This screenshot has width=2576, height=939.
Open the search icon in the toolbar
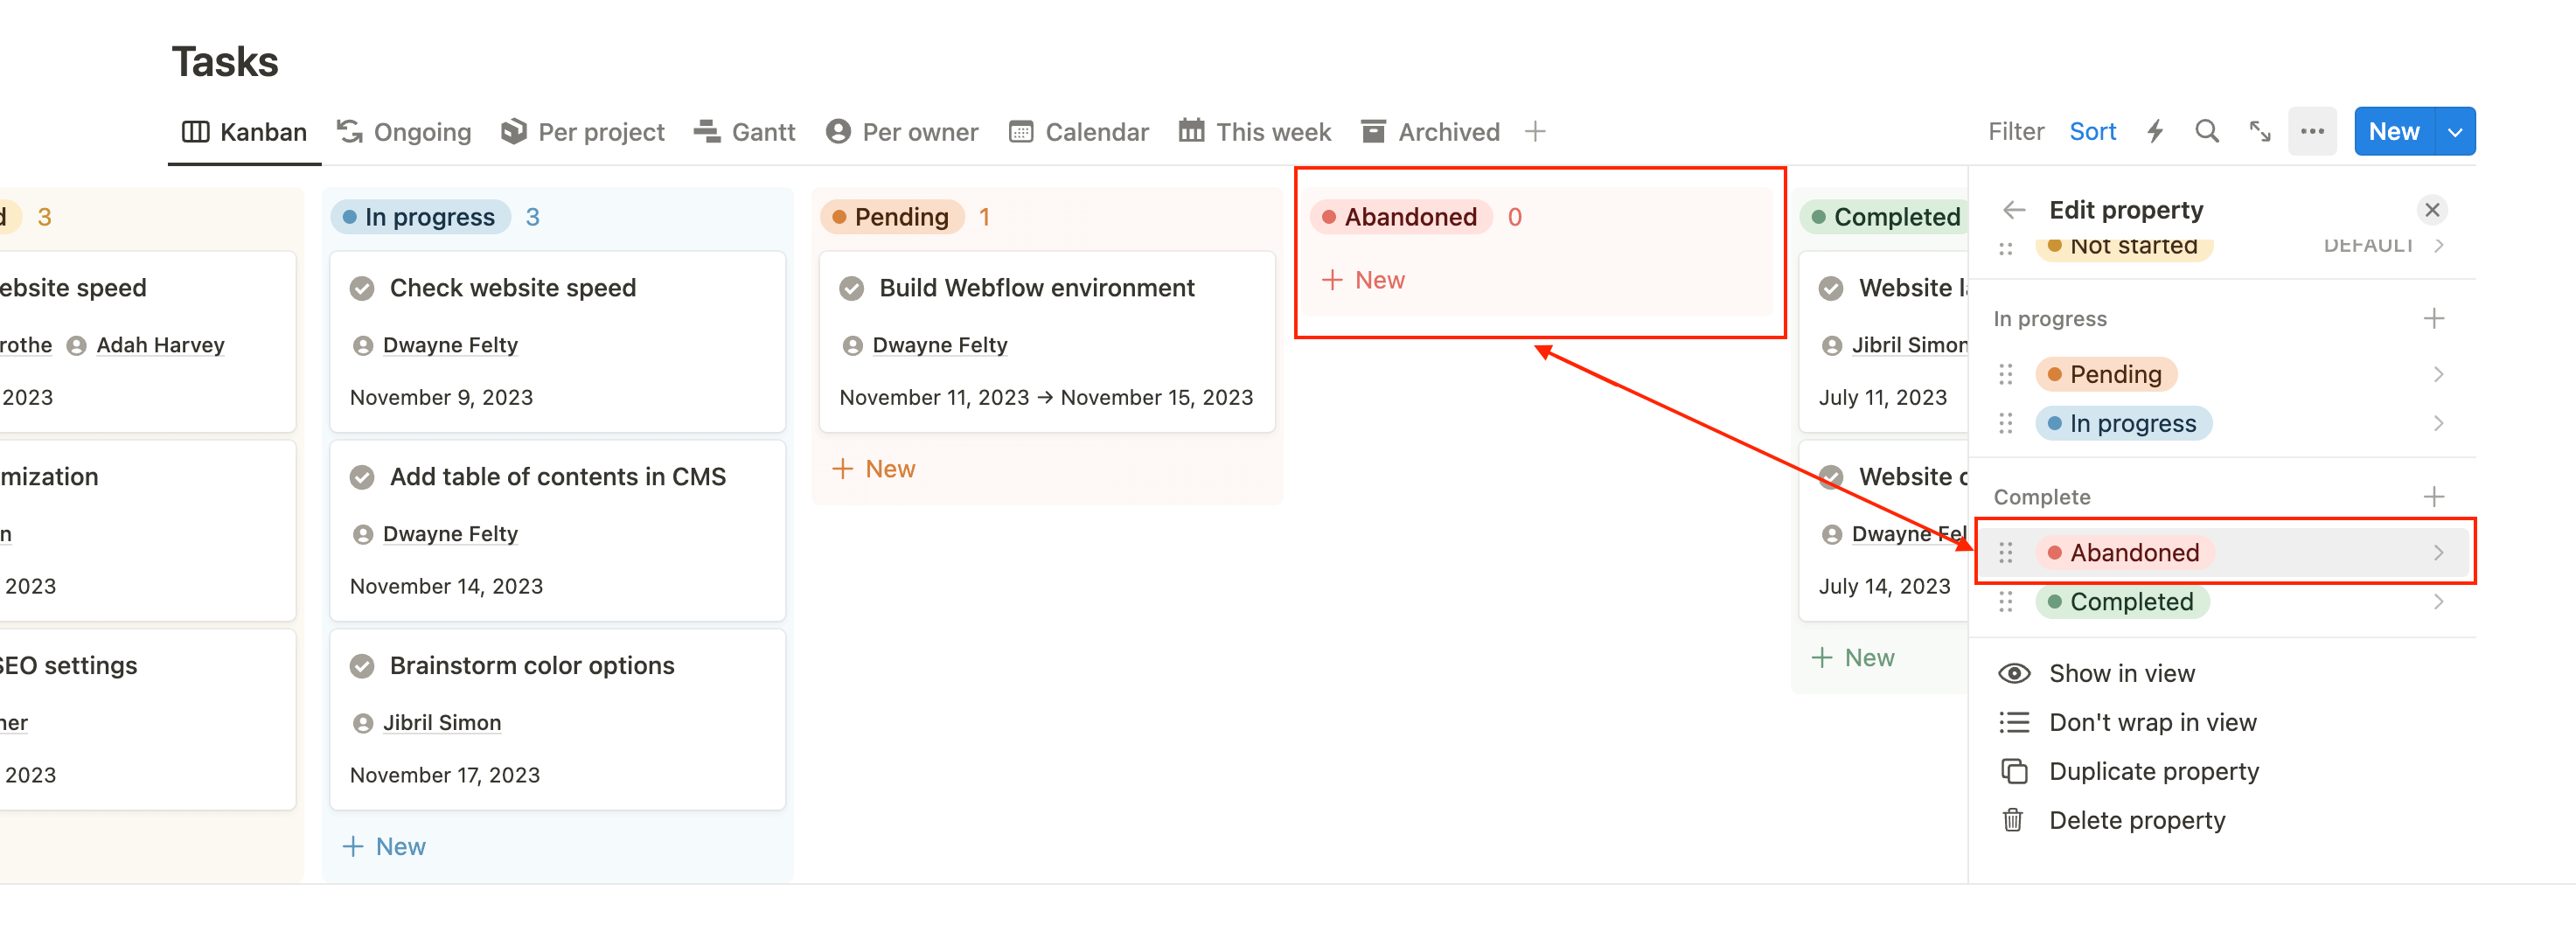(x=2207, y=131)
